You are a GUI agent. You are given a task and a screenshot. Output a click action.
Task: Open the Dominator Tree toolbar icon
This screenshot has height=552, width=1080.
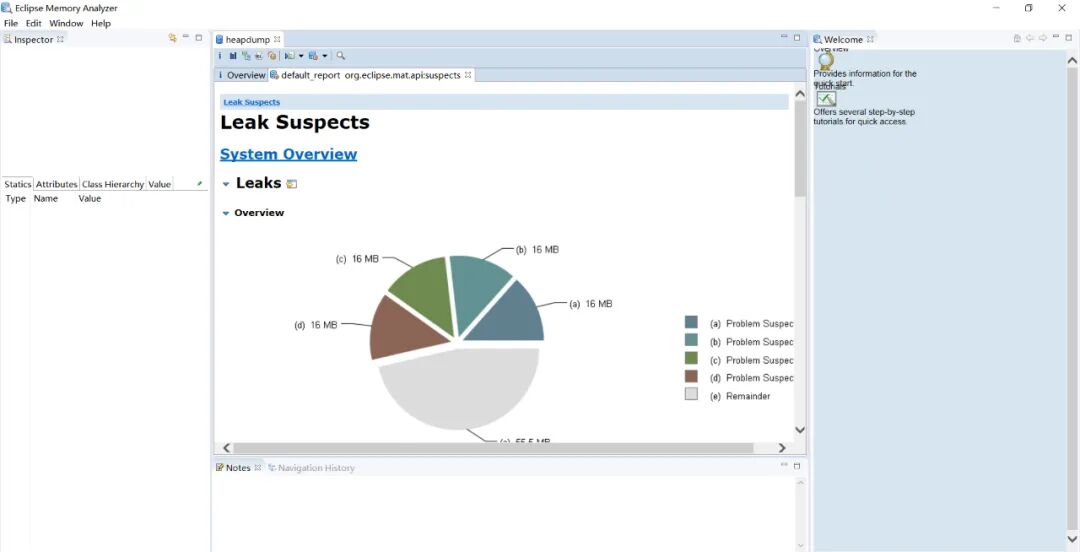tap(246, 56)
